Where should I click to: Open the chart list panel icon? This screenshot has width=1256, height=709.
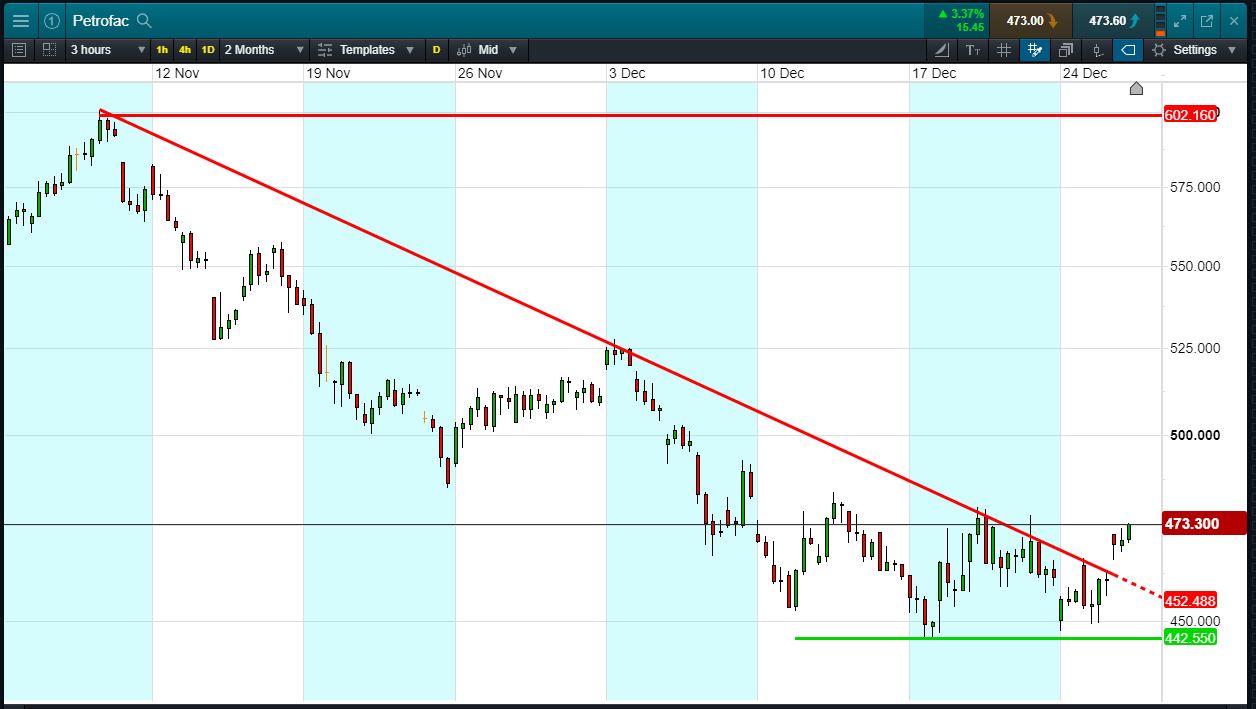[19, 49]
